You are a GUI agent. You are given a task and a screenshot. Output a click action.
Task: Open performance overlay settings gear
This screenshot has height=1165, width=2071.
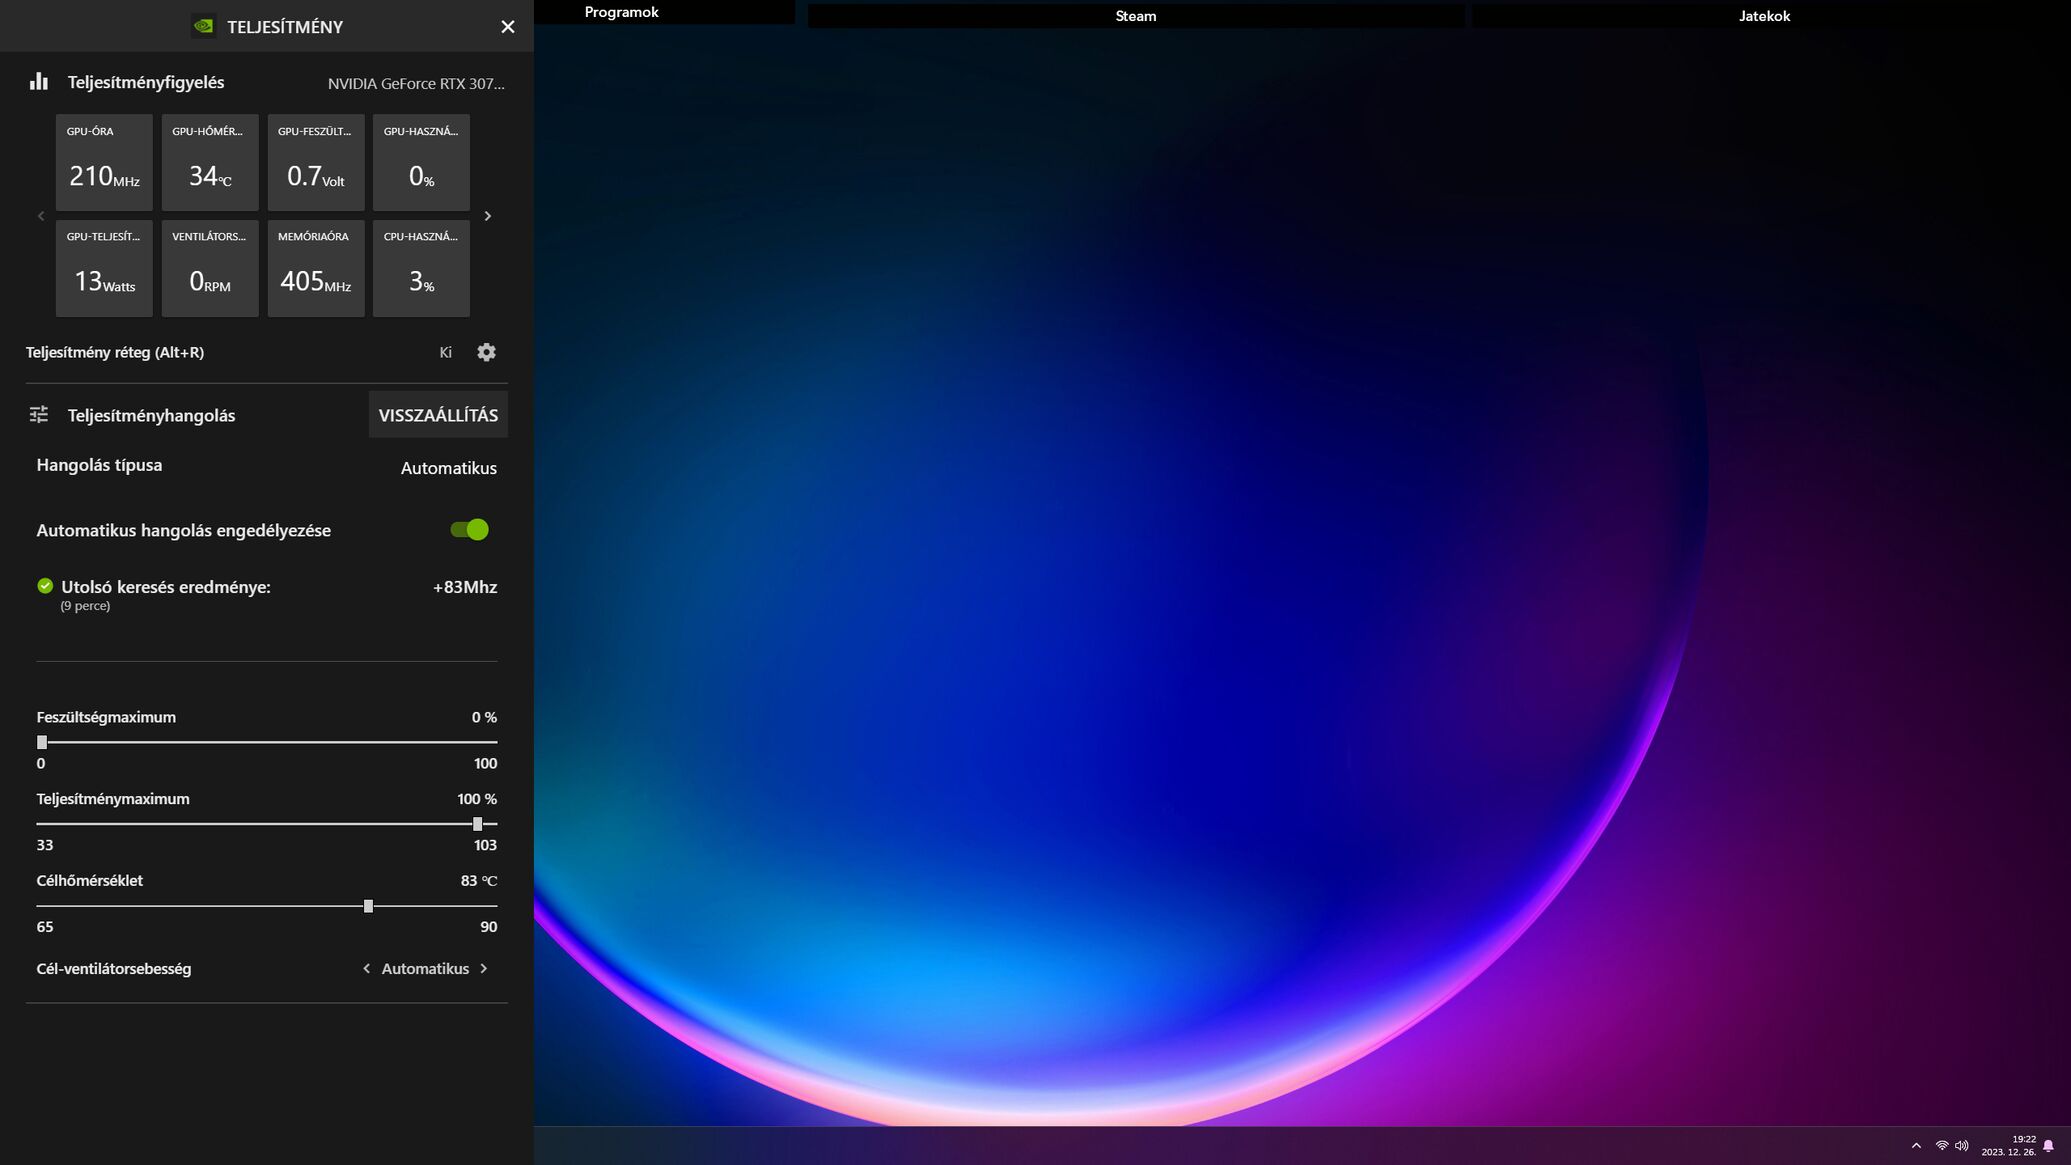point(486,352)
